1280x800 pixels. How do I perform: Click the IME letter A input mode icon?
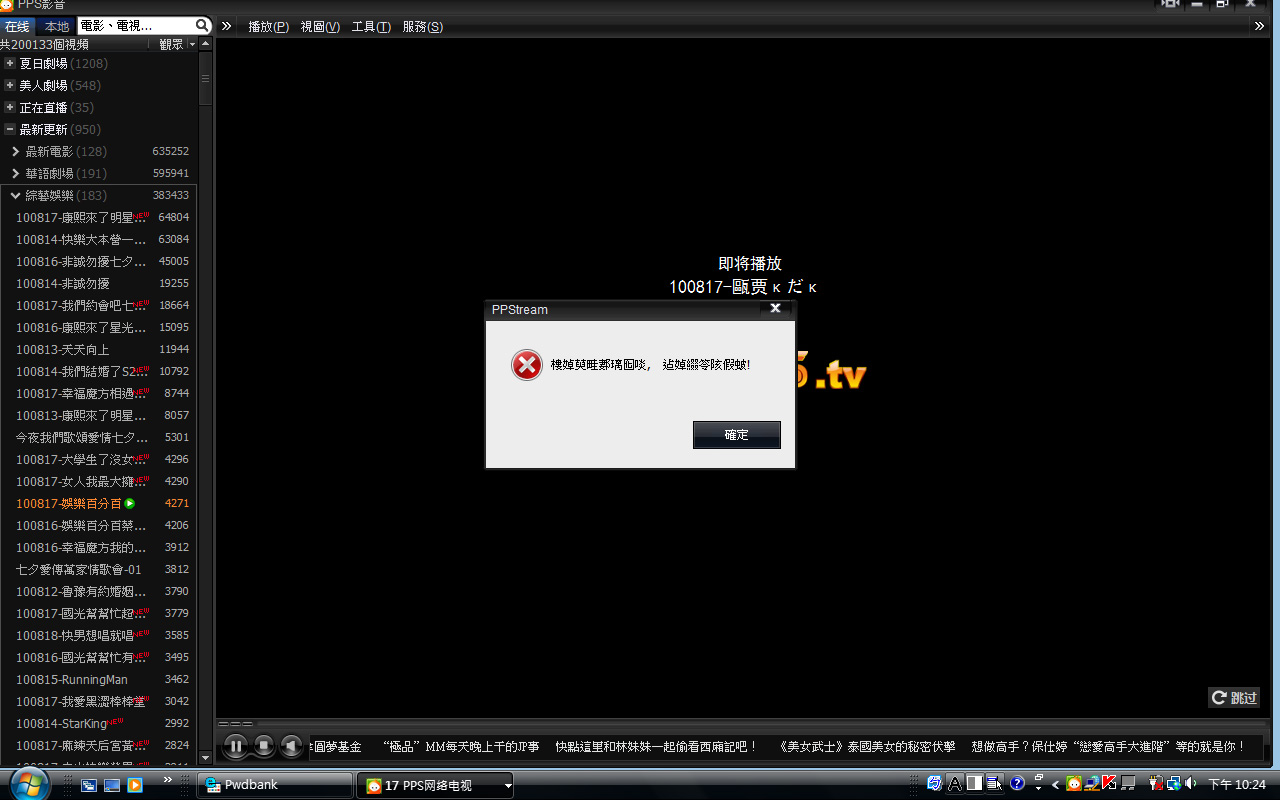[x=955, y=784]
